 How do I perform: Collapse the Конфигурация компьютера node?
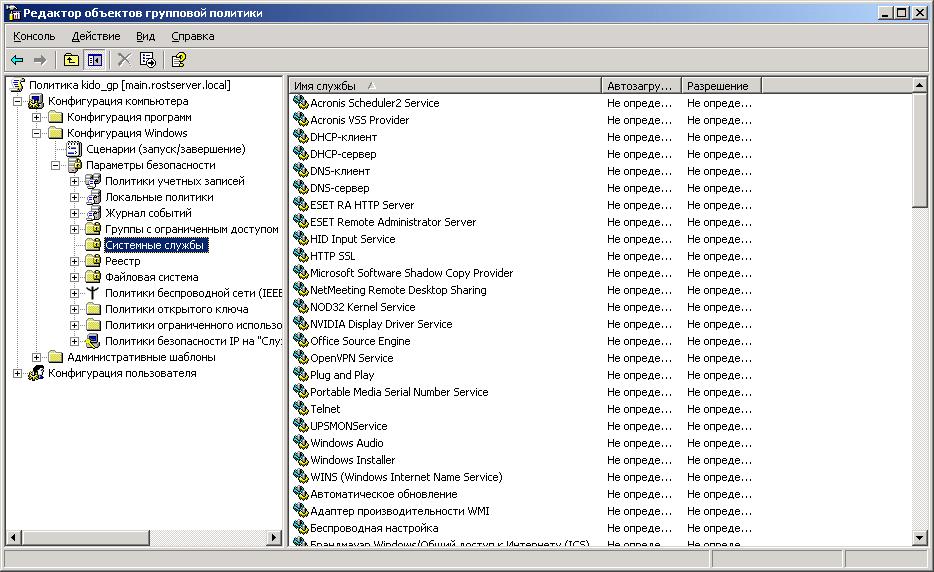(17, 101)
